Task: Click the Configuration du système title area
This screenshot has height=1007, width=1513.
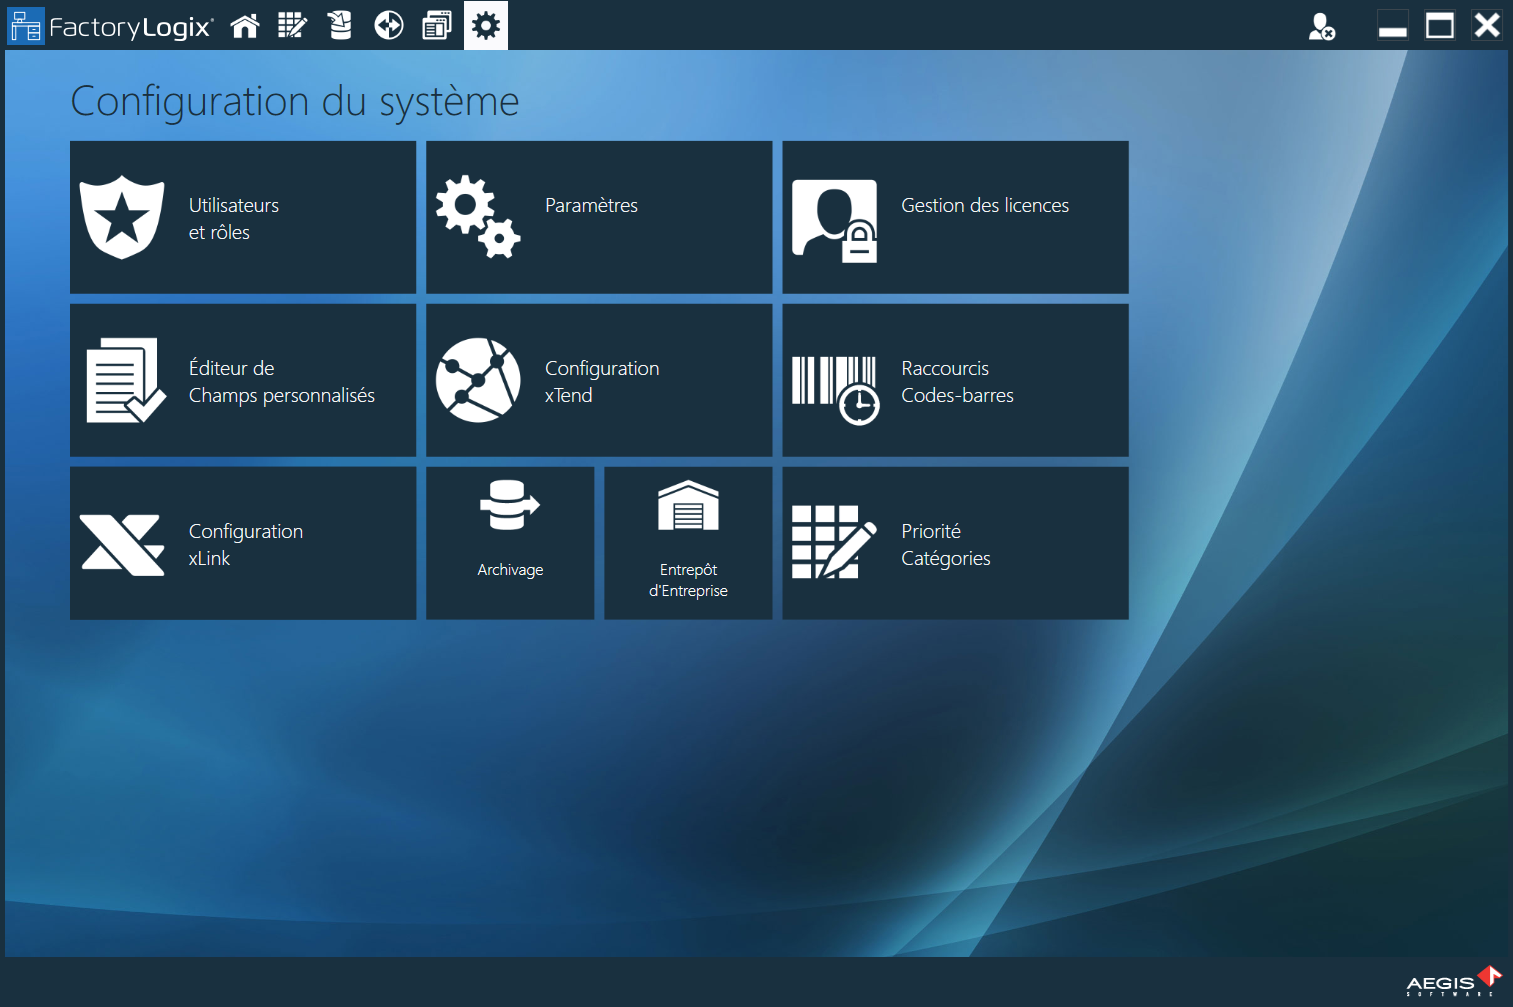Action: click(x=294, y=100)
